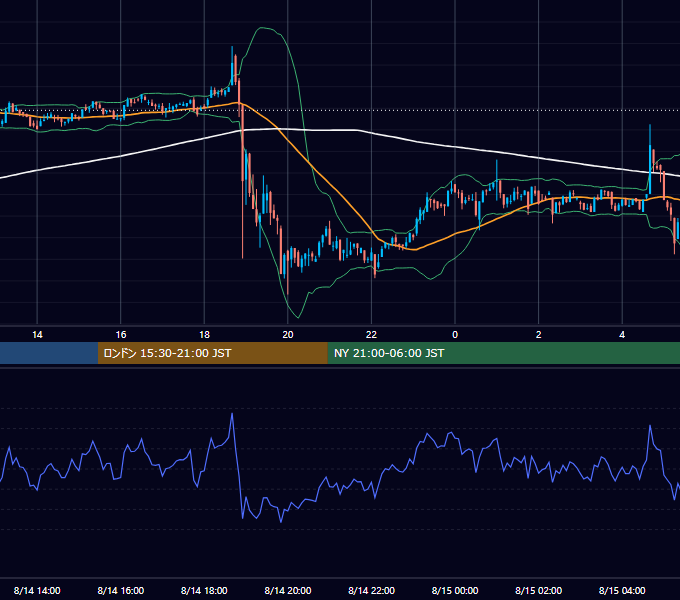The height and width of the screenshot is (600, 680).
Task: Click the 8/14 14:00 time label
Action: (37, 590)
